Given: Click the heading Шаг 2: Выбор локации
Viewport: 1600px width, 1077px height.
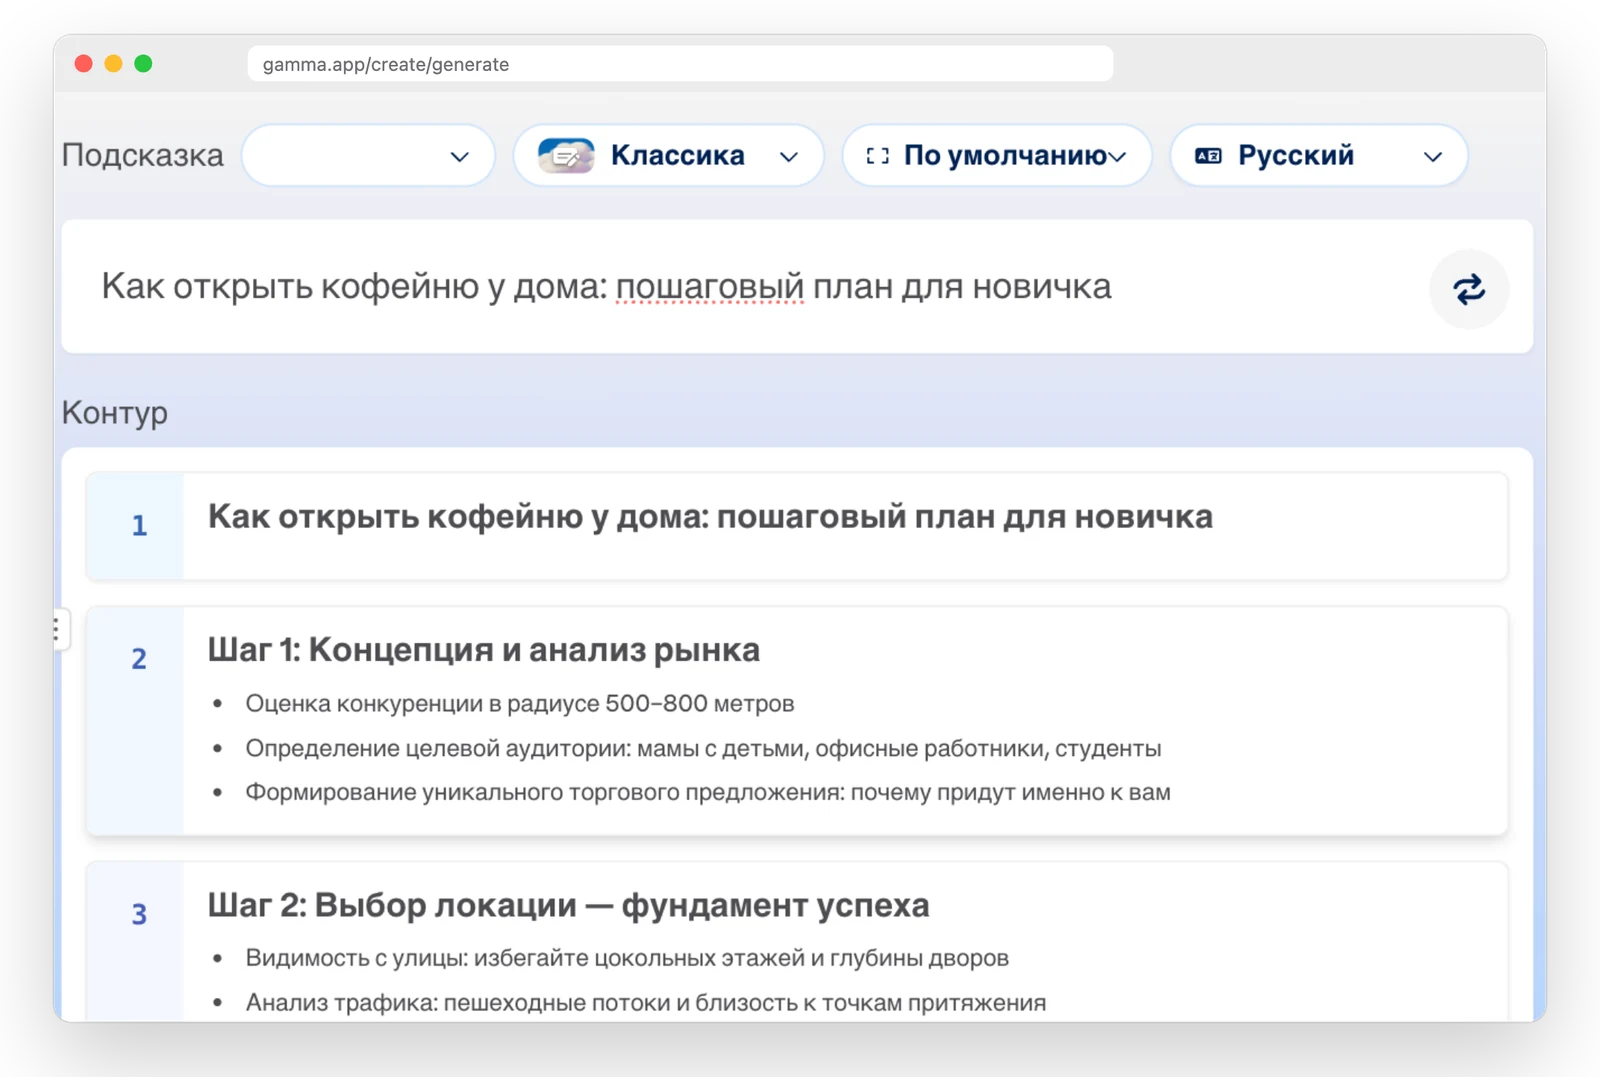Looking at the screenshot, I should [568, 905].
